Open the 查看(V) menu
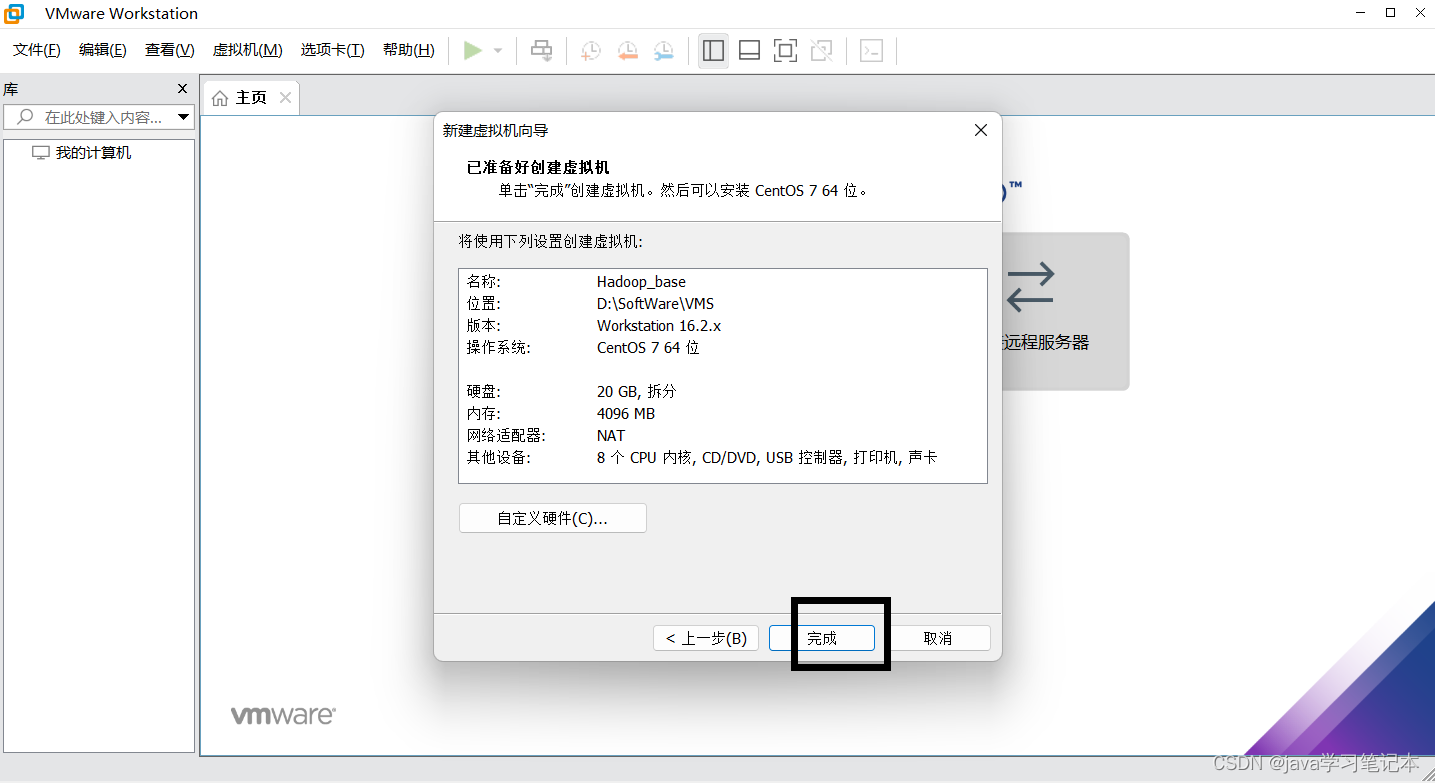The height and width of the screenshot is (783, 1435). [170, 50]
